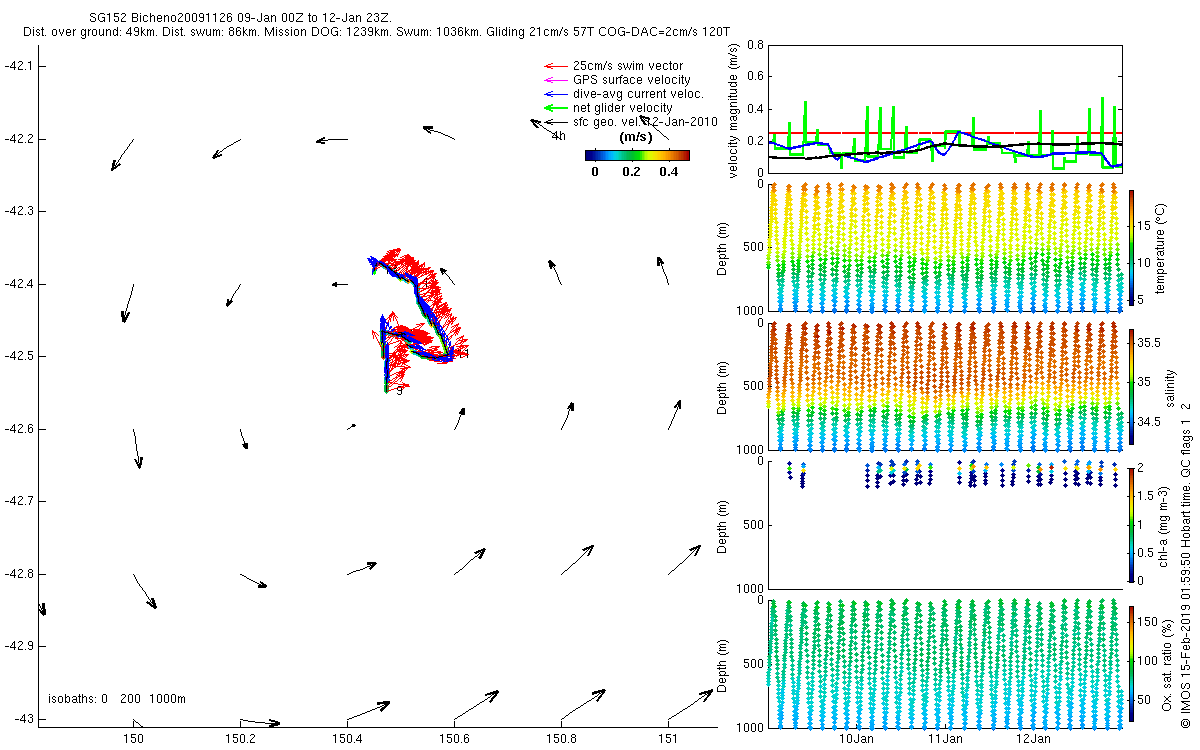Click map longitude tick '150'
The width and height of the screenshot is (1200, 750).
133,738
